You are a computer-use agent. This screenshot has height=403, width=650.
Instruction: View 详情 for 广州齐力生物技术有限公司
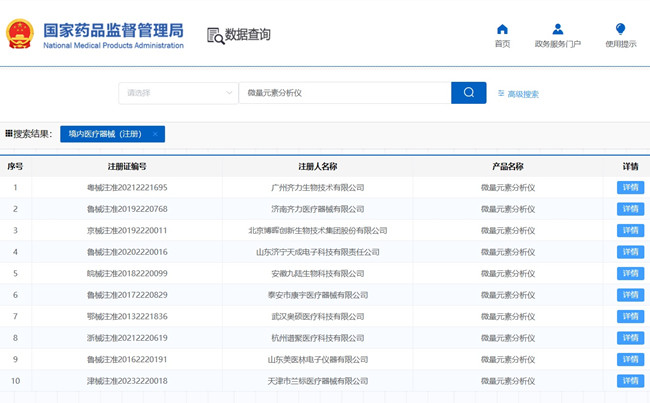coord(630,187)
